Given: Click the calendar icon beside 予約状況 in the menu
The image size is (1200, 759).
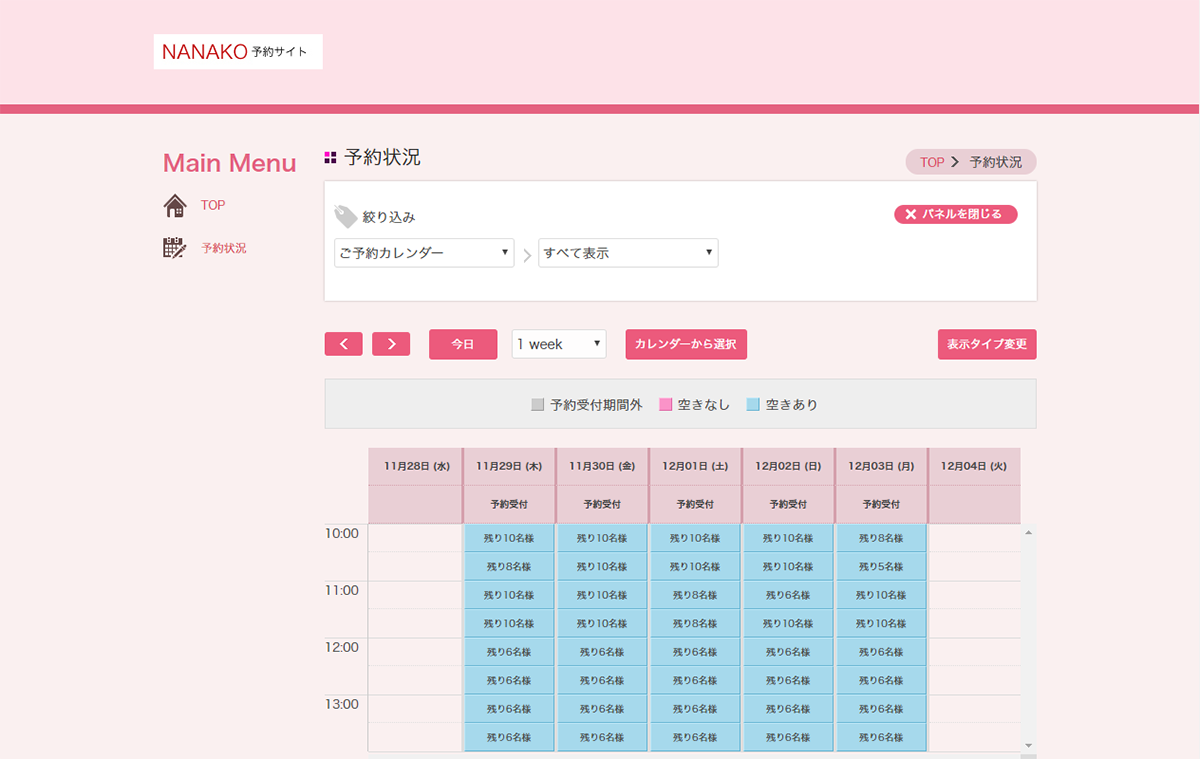Looking at the screenshot, I should (175, 248).
